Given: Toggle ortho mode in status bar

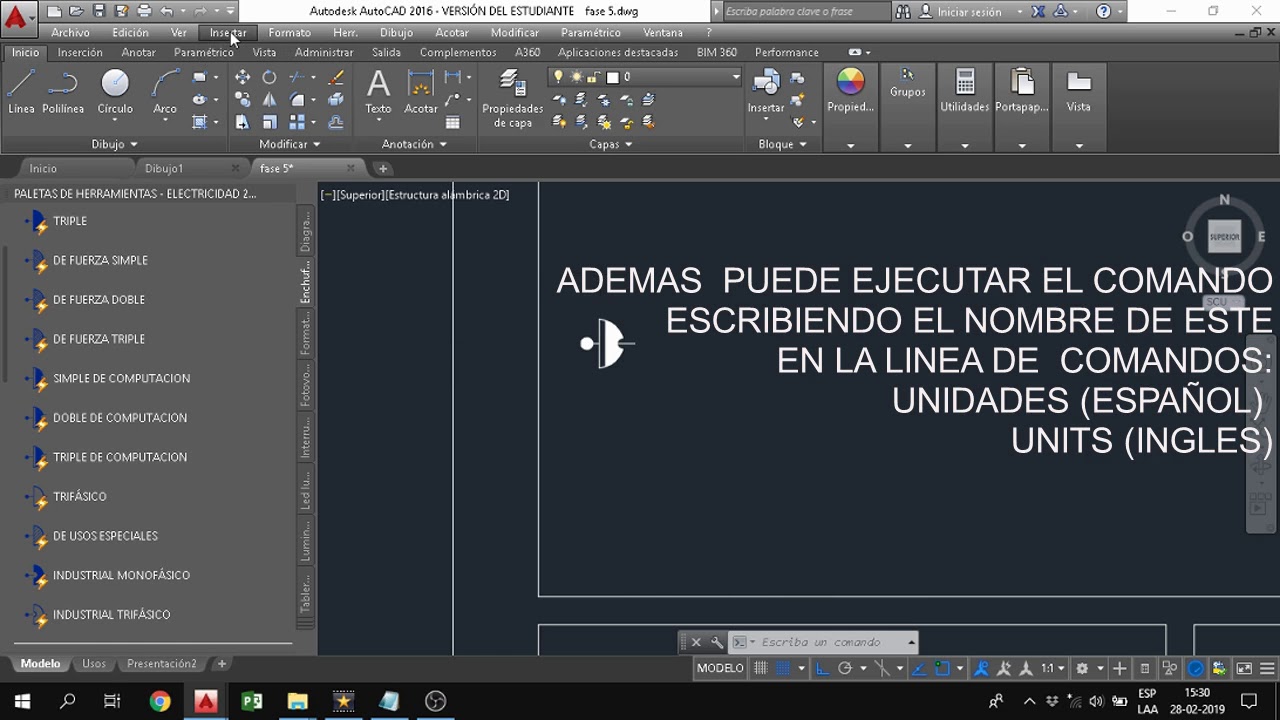Looking at the screenshot, I should (823, 668).
